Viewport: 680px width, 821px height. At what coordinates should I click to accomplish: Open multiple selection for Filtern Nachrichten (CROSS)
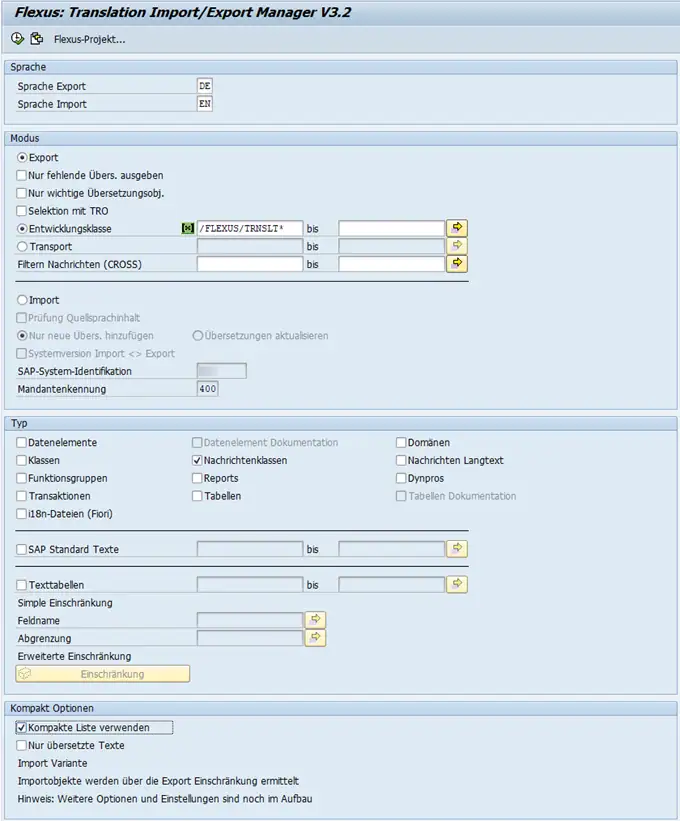457,264
